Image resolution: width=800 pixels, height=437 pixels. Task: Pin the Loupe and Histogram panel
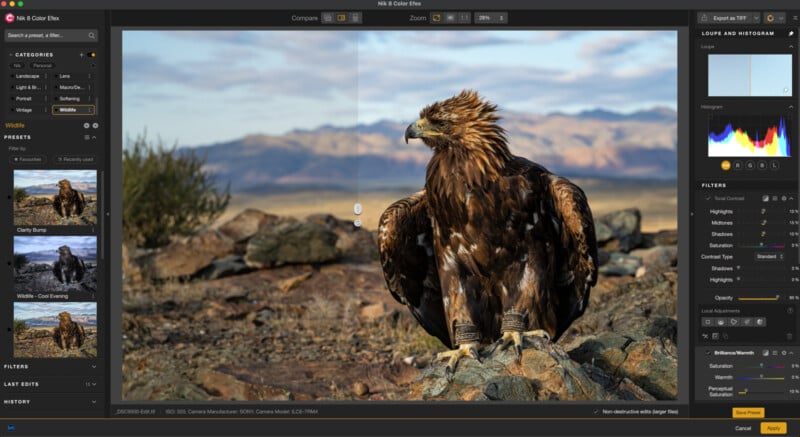point(792,34)
